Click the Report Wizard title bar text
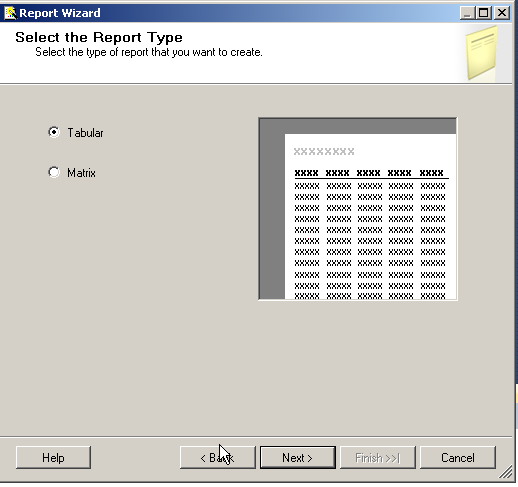The width and height of the screenshot is (518, 487). (x=60, y=13)
